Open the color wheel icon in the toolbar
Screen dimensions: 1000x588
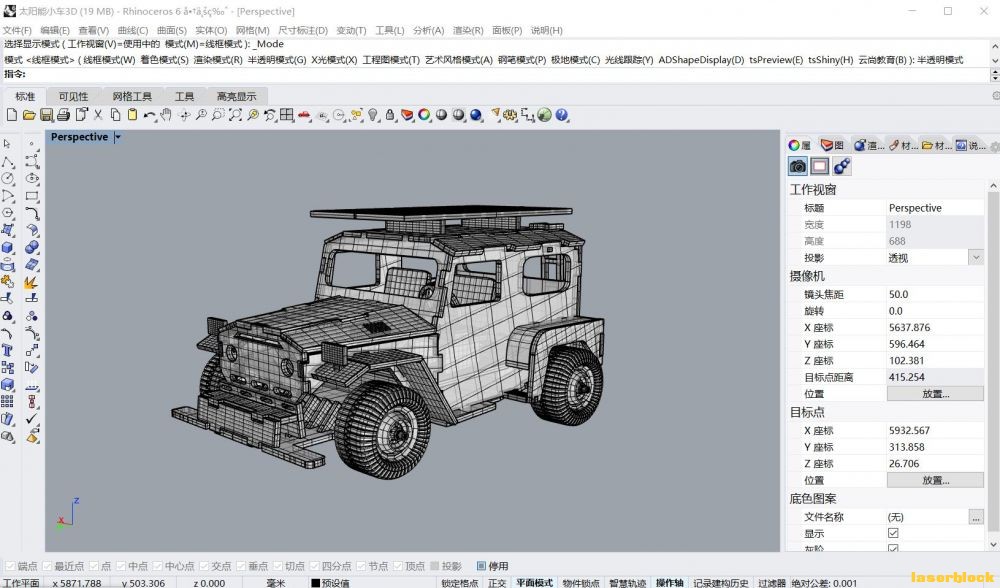pyautogui.click(x=424, y=115)
